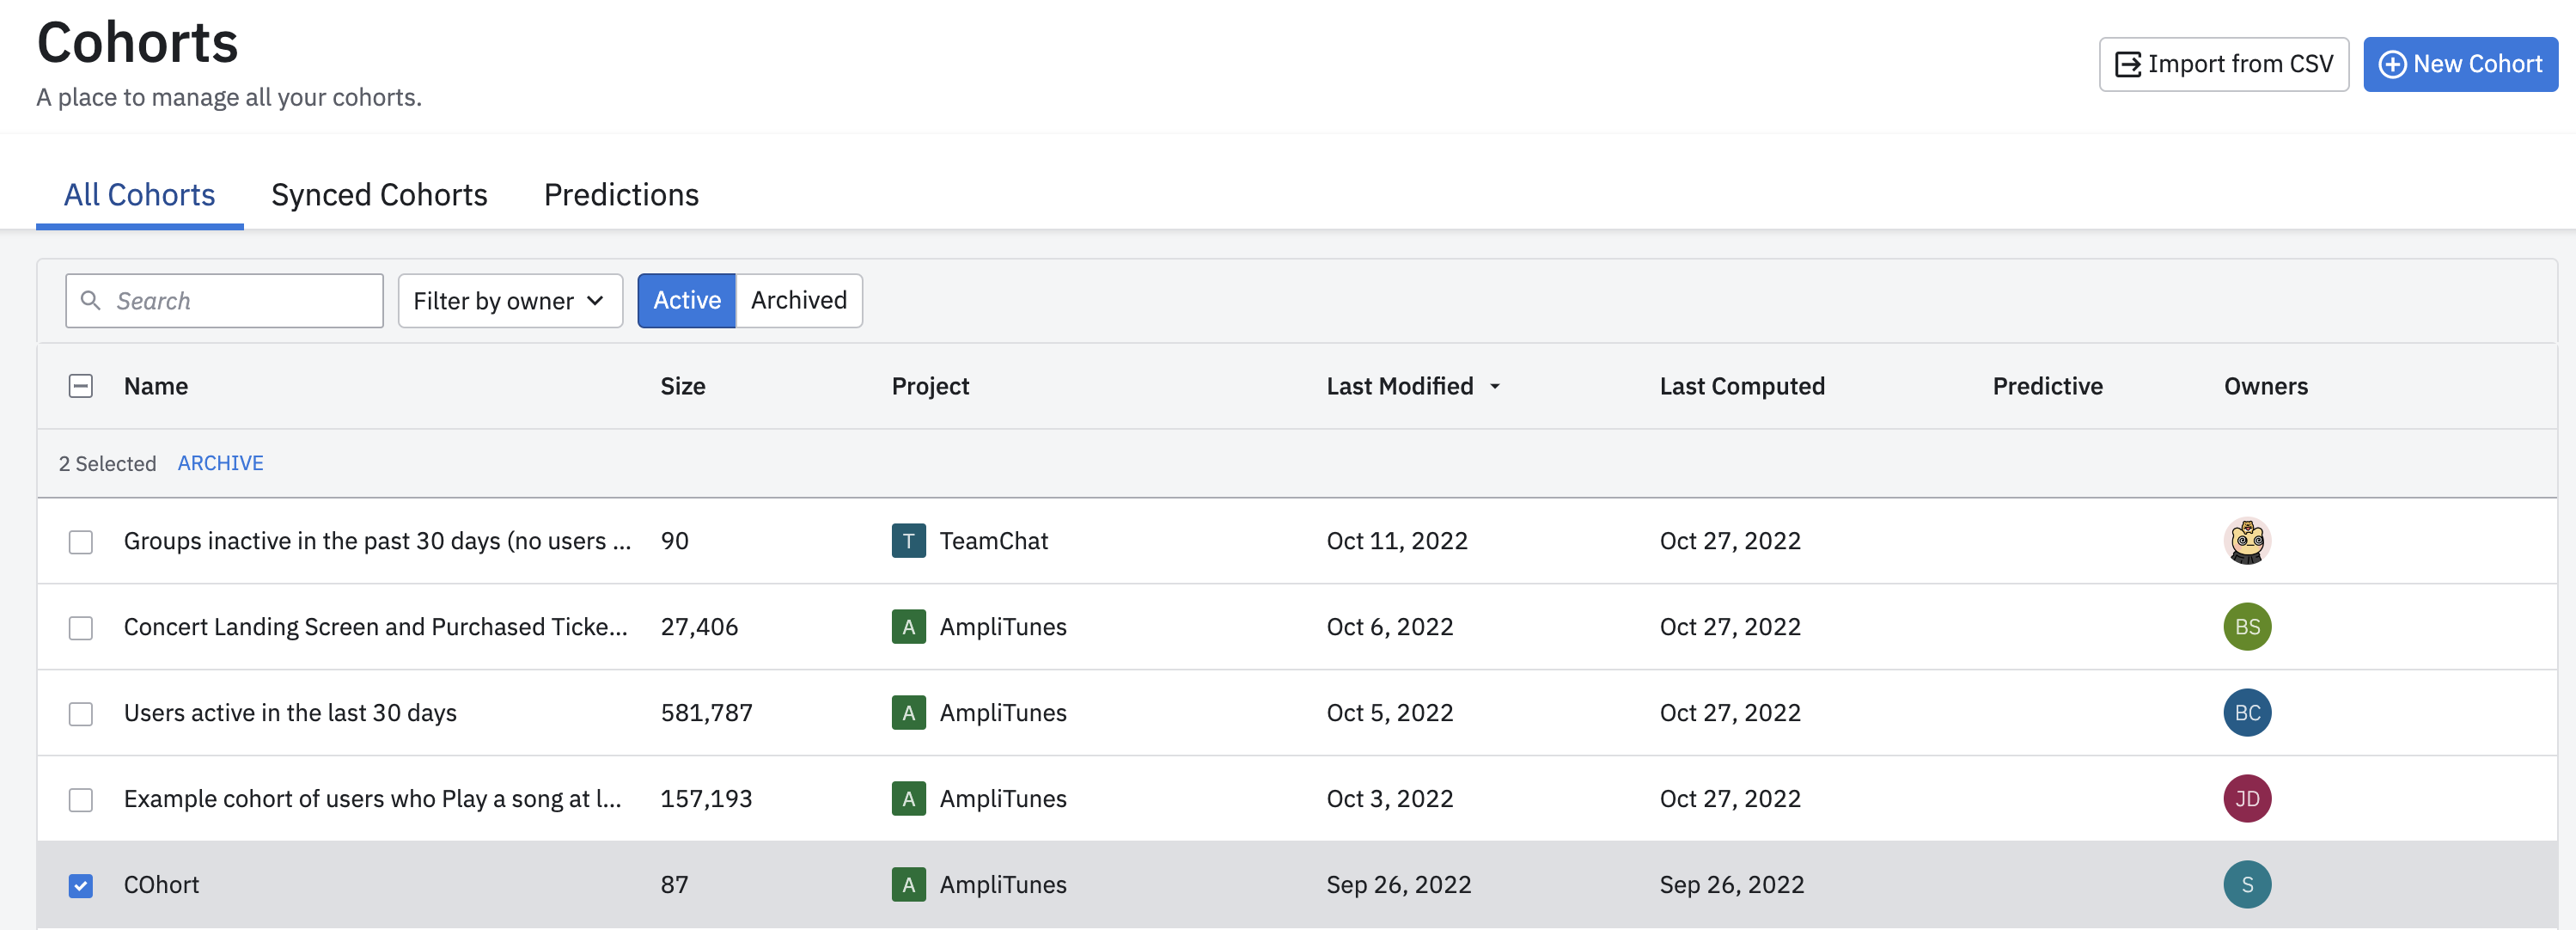
Task: Open the Predictions tab
Action: point(621,194)
